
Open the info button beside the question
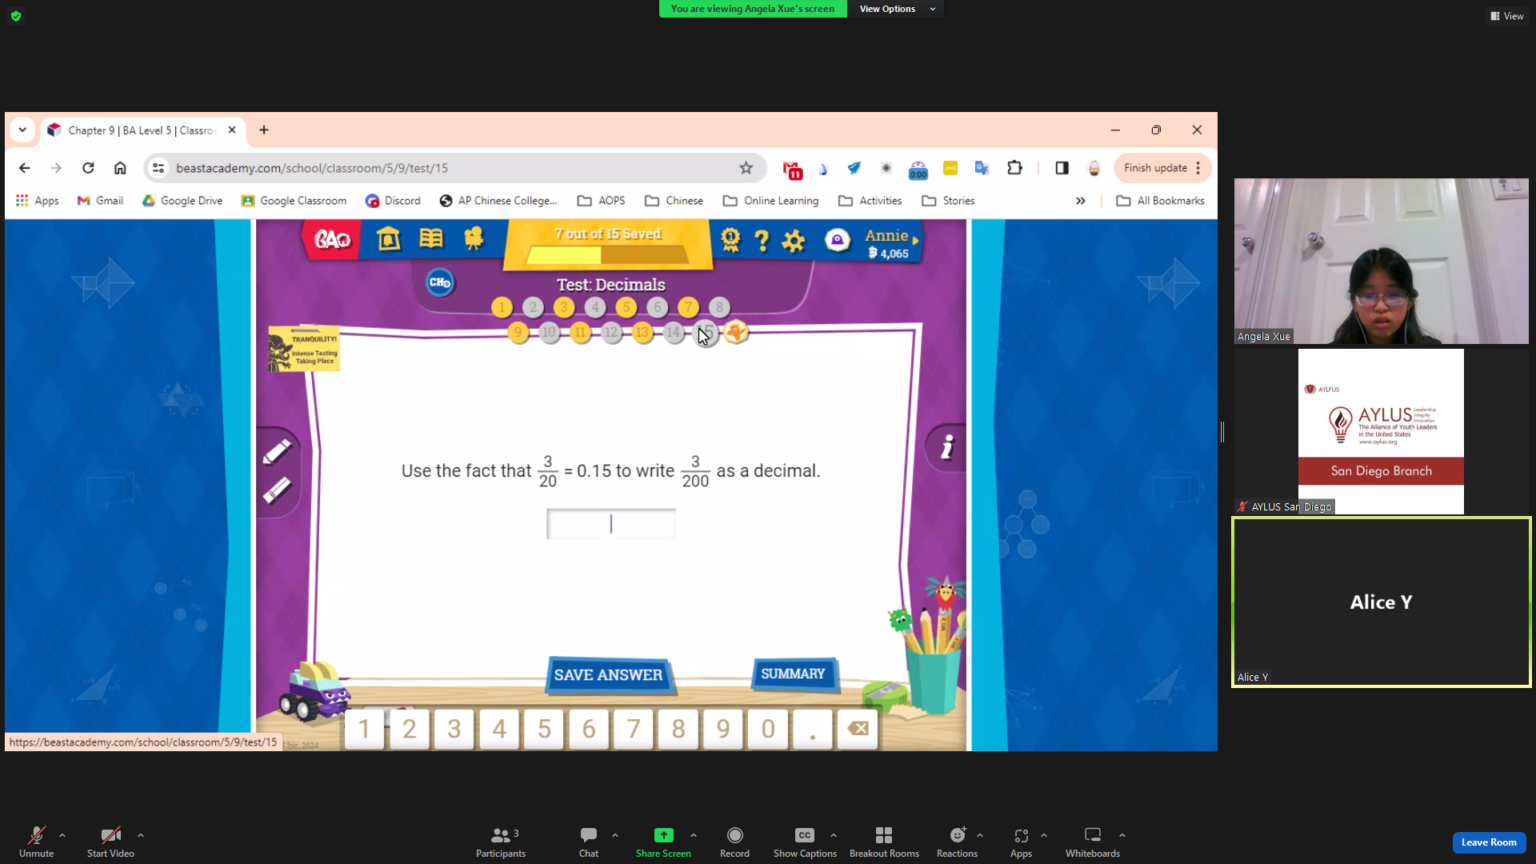click(946, 447)
